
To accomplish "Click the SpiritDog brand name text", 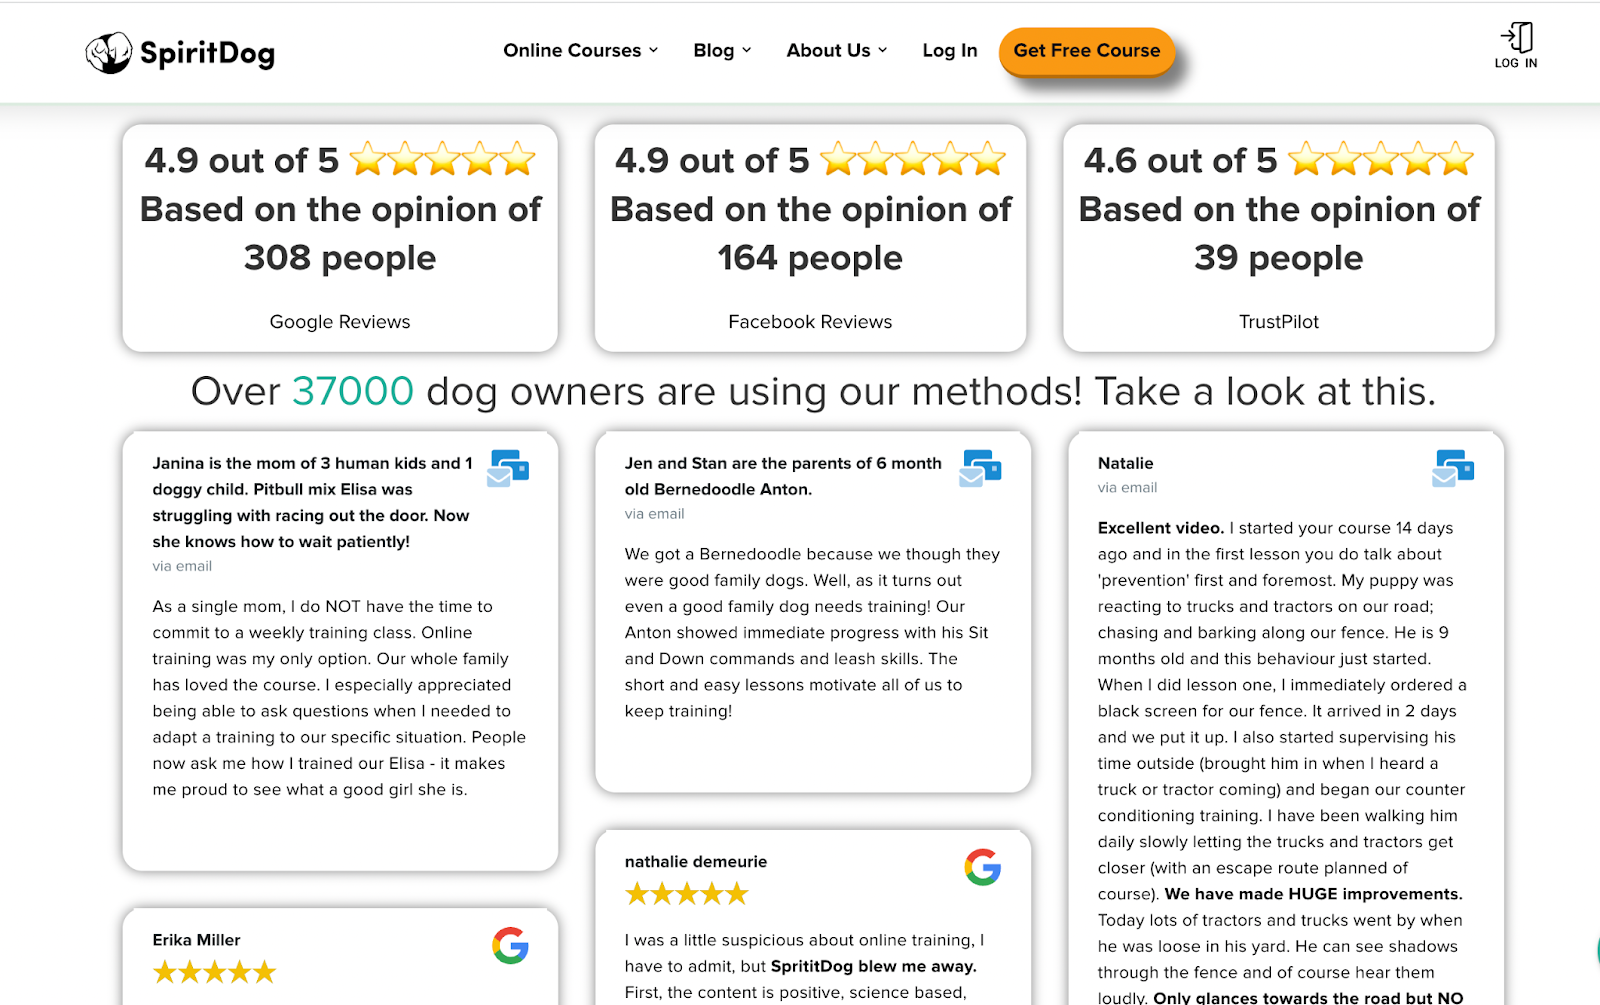I will click(x=207, y=53).
